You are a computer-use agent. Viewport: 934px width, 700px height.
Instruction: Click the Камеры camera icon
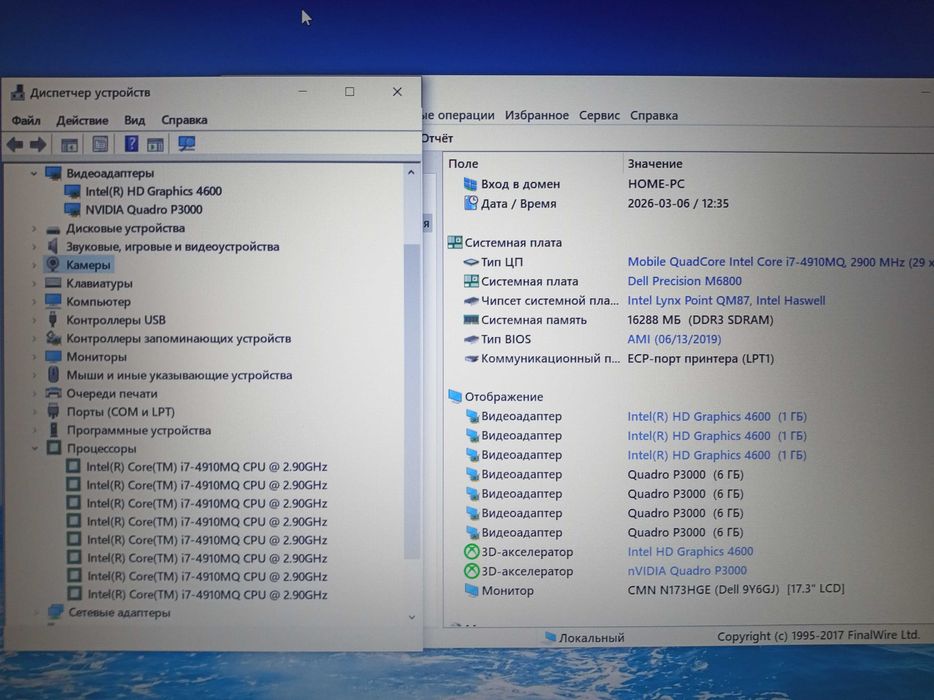point(53,264)
